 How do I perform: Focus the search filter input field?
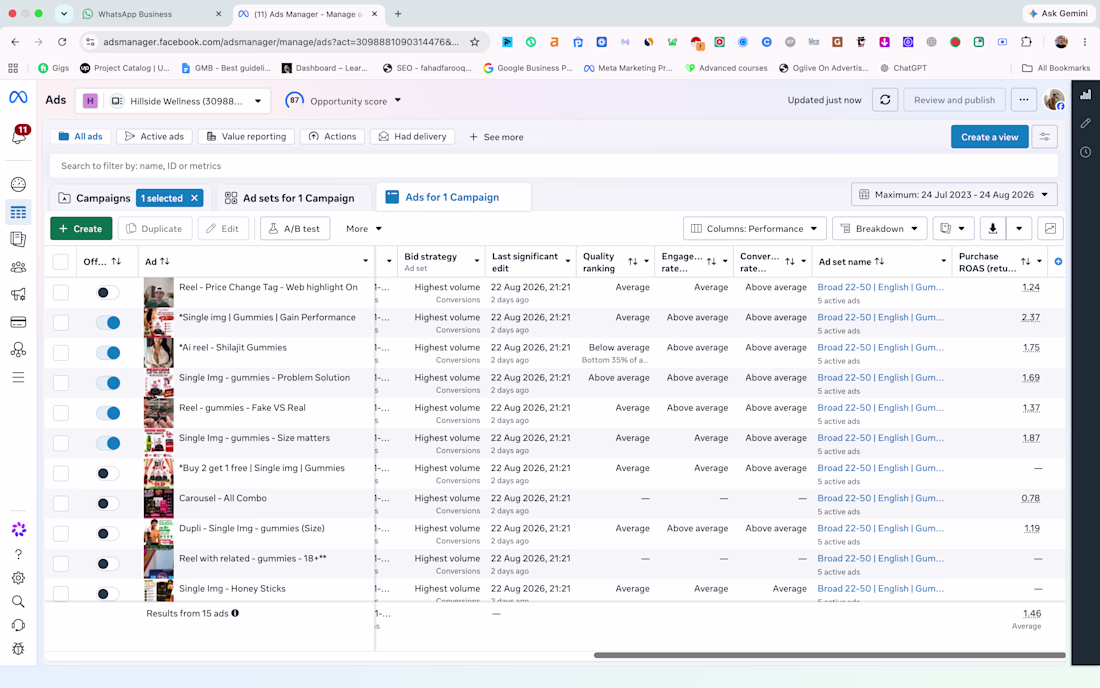[x=554, y=166]
